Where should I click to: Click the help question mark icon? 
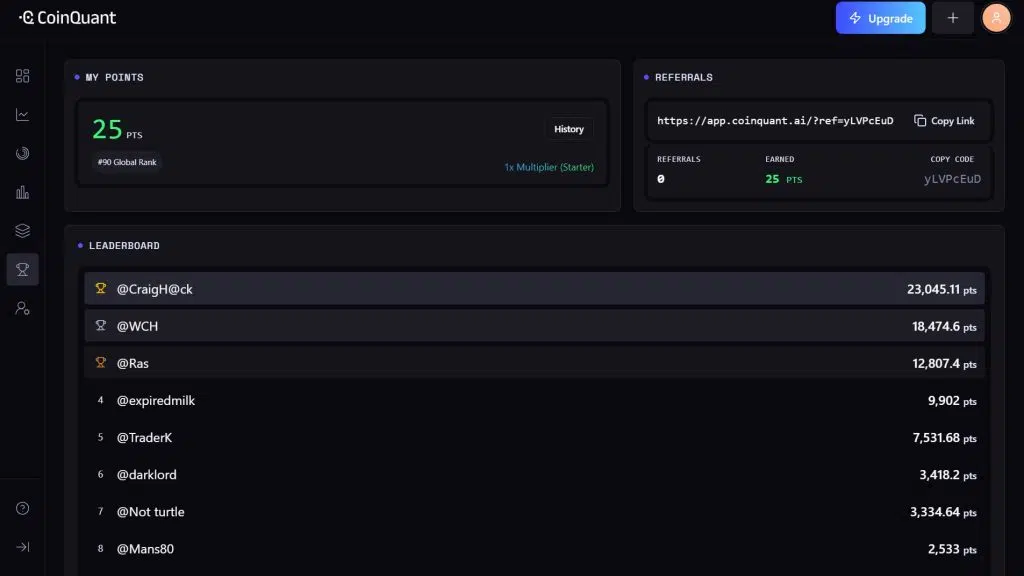pyautogui.click(x=22, y=508)
